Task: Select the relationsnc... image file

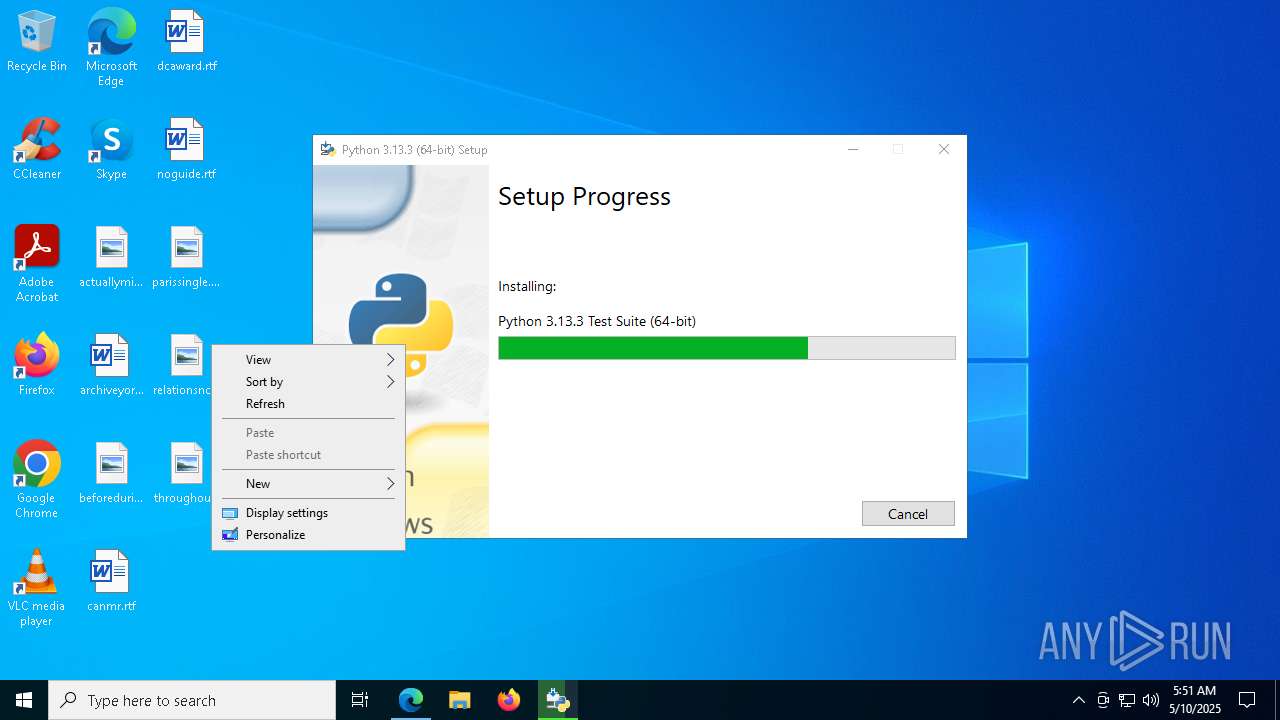Action: (183, 366)
